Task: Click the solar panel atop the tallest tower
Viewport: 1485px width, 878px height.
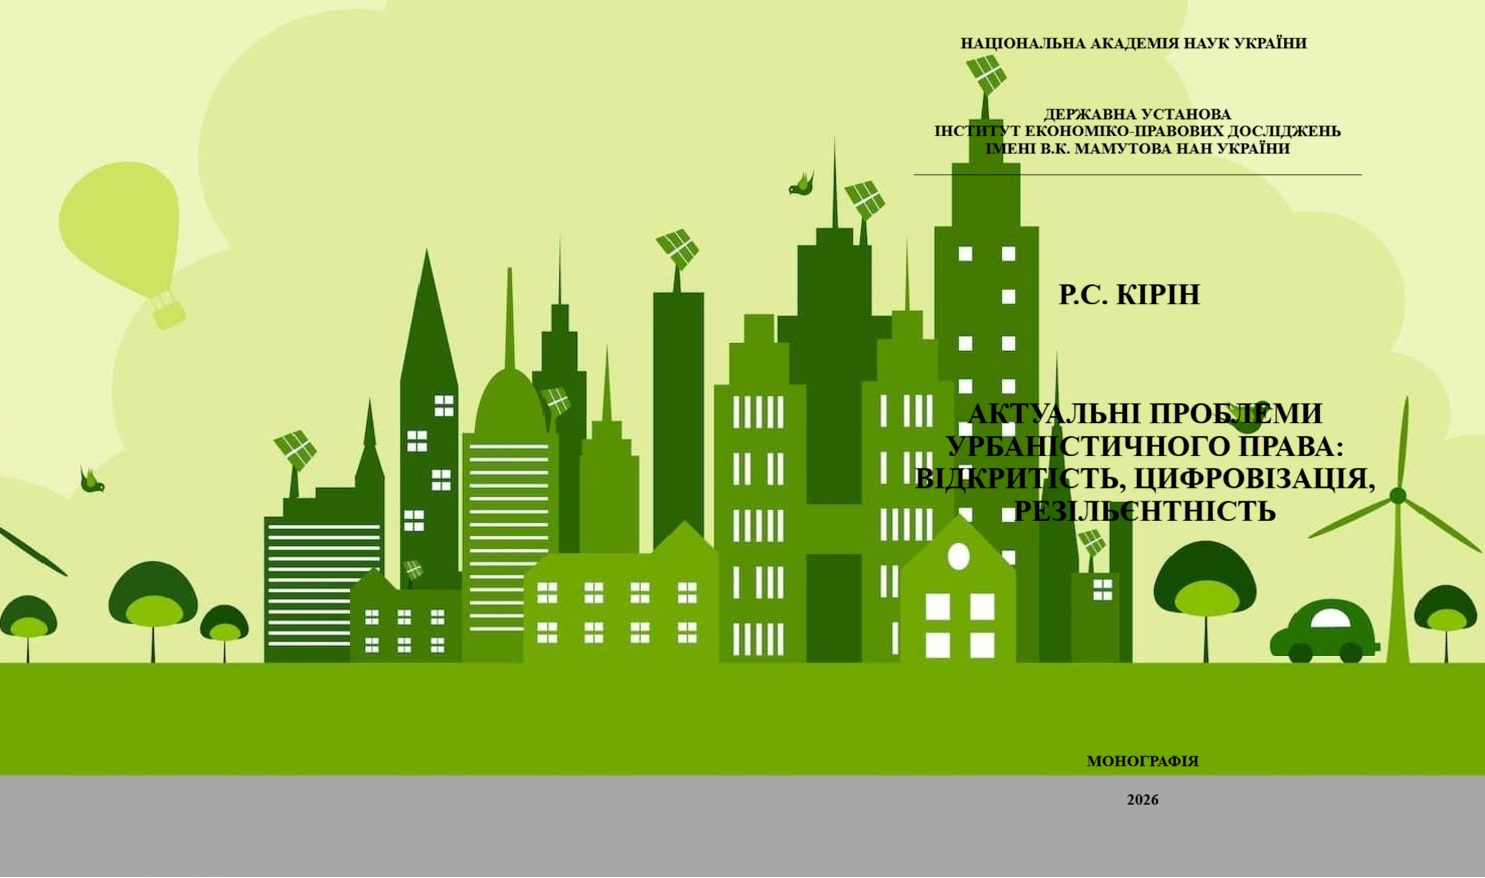Action: click(x=986, y=73)
